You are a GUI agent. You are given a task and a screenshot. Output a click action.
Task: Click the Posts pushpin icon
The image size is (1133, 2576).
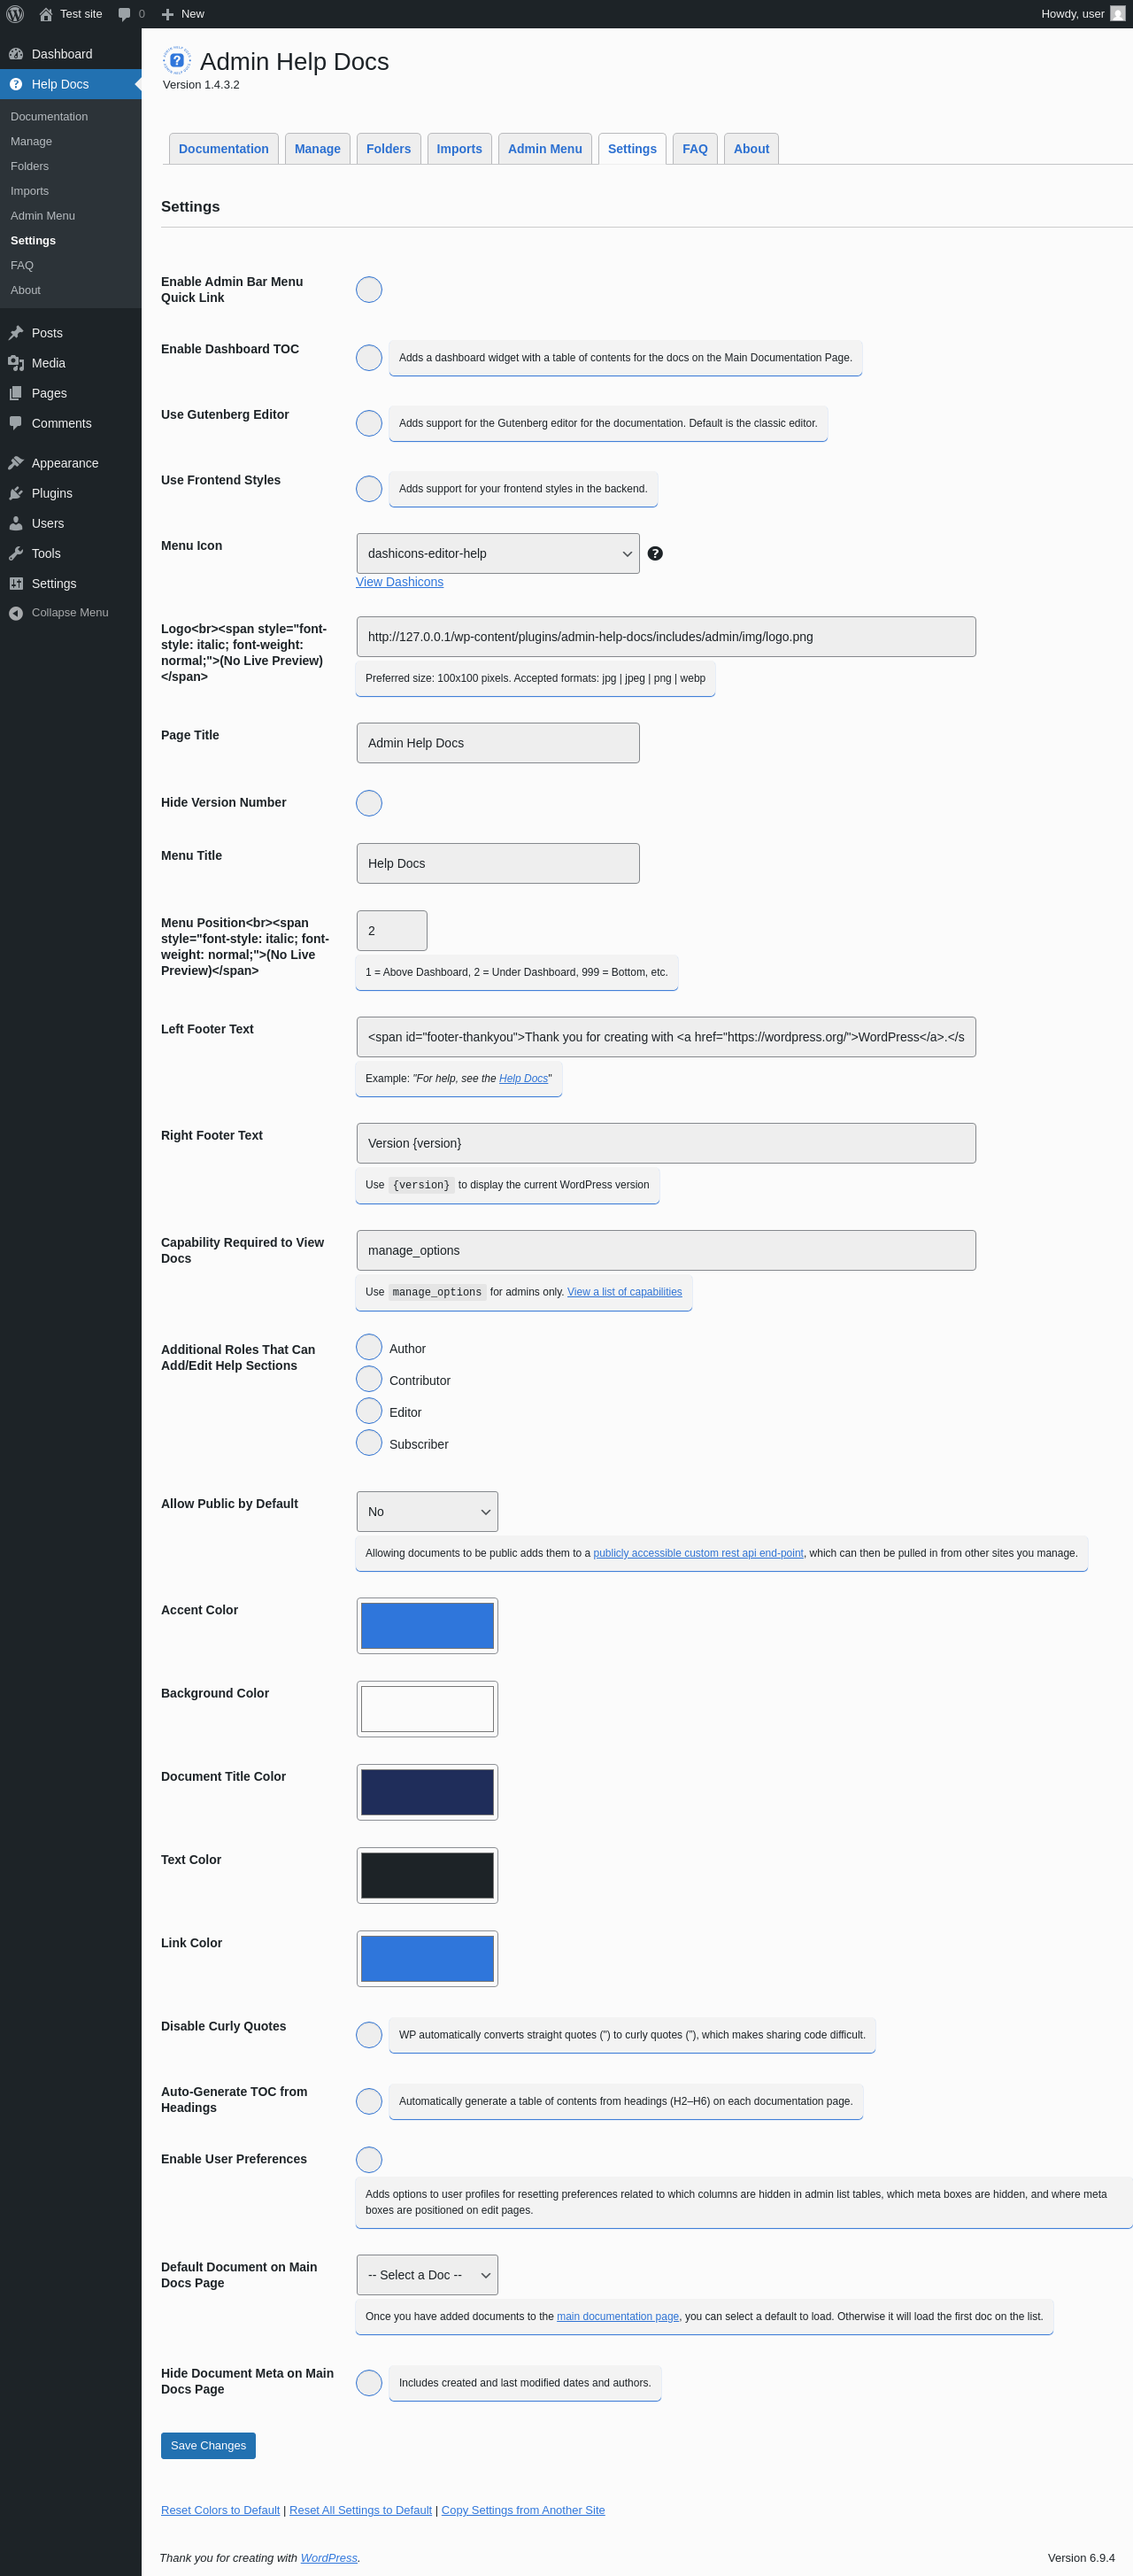click(x=16, y=333)
